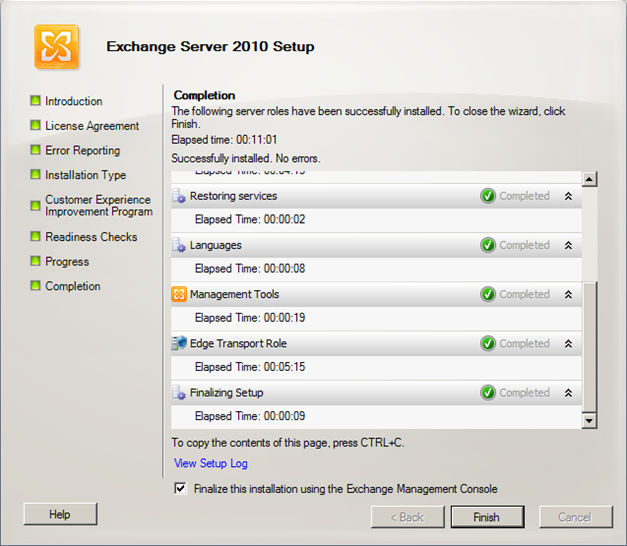
Task: Click the green square beside License Agreement
Action: click(x=36, y=125)
